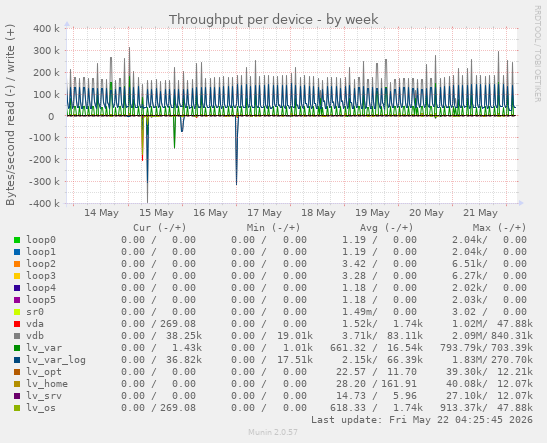Click the vdb max value '840.31k'
This screenshot has height=443, width=547.
(512, 336)
